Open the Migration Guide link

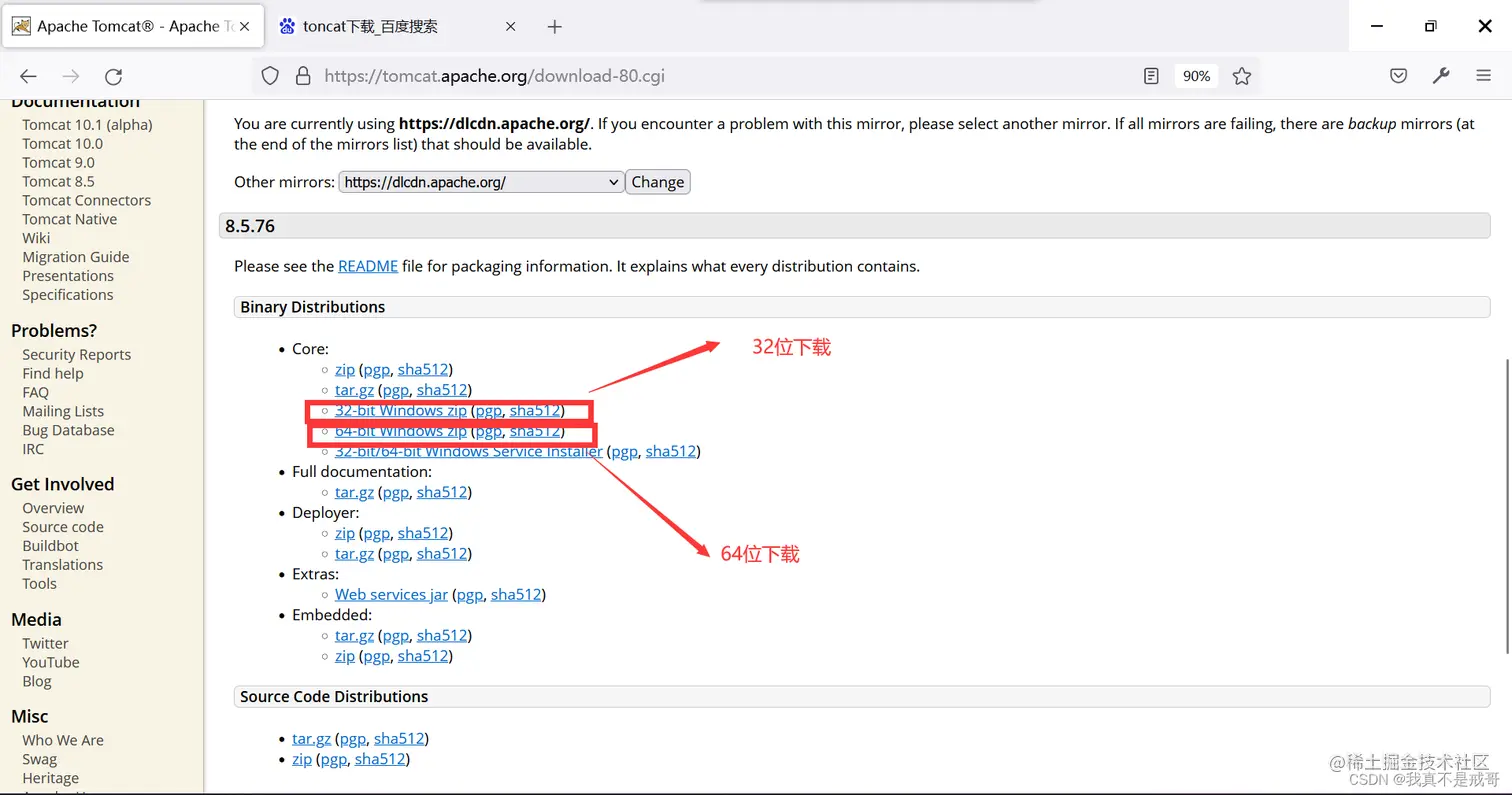(x=75, y=257)
